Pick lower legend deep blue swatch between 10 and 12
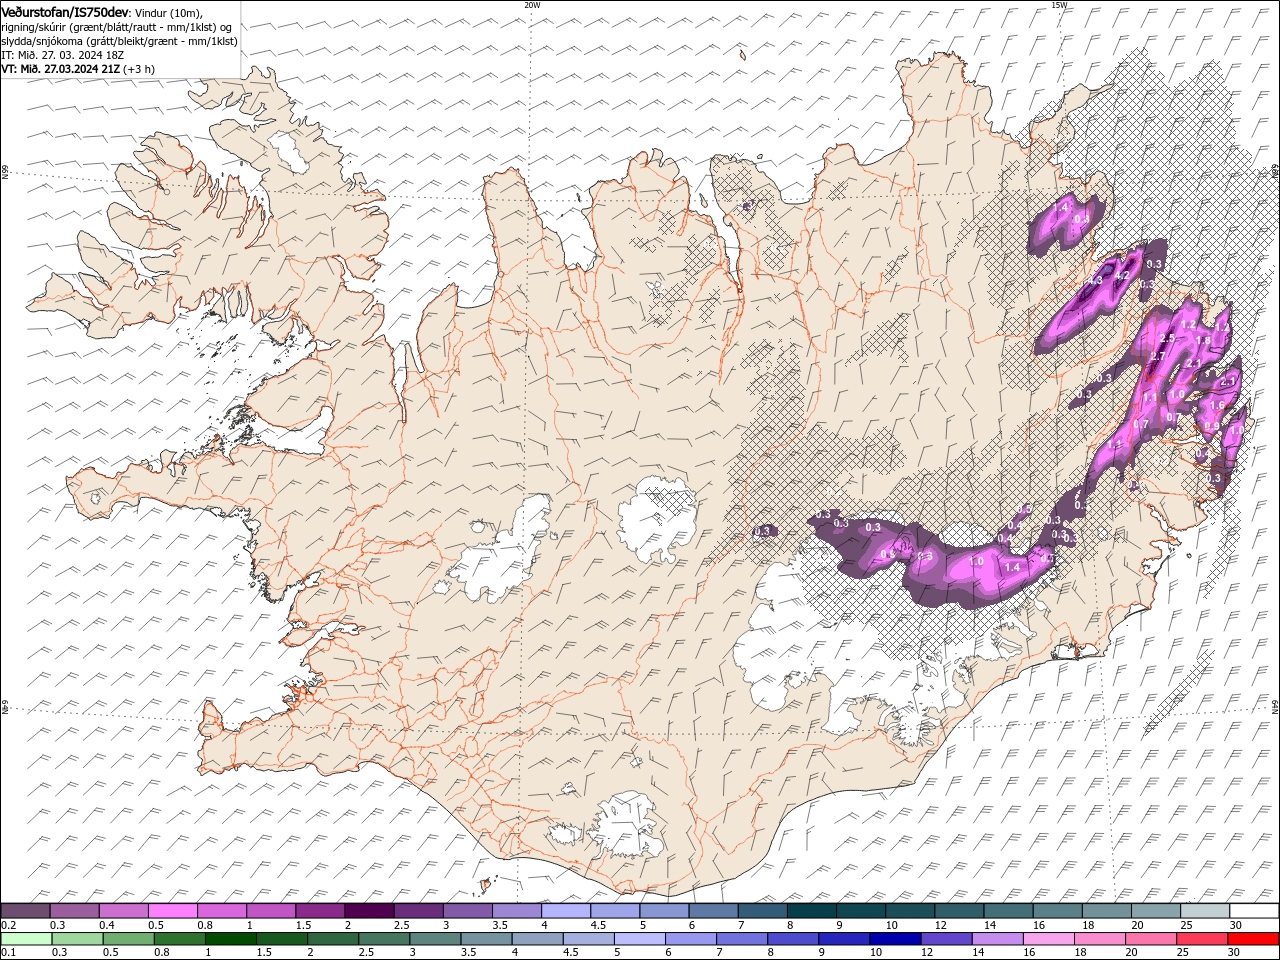The image size is (1280, 960). point(895,939)
